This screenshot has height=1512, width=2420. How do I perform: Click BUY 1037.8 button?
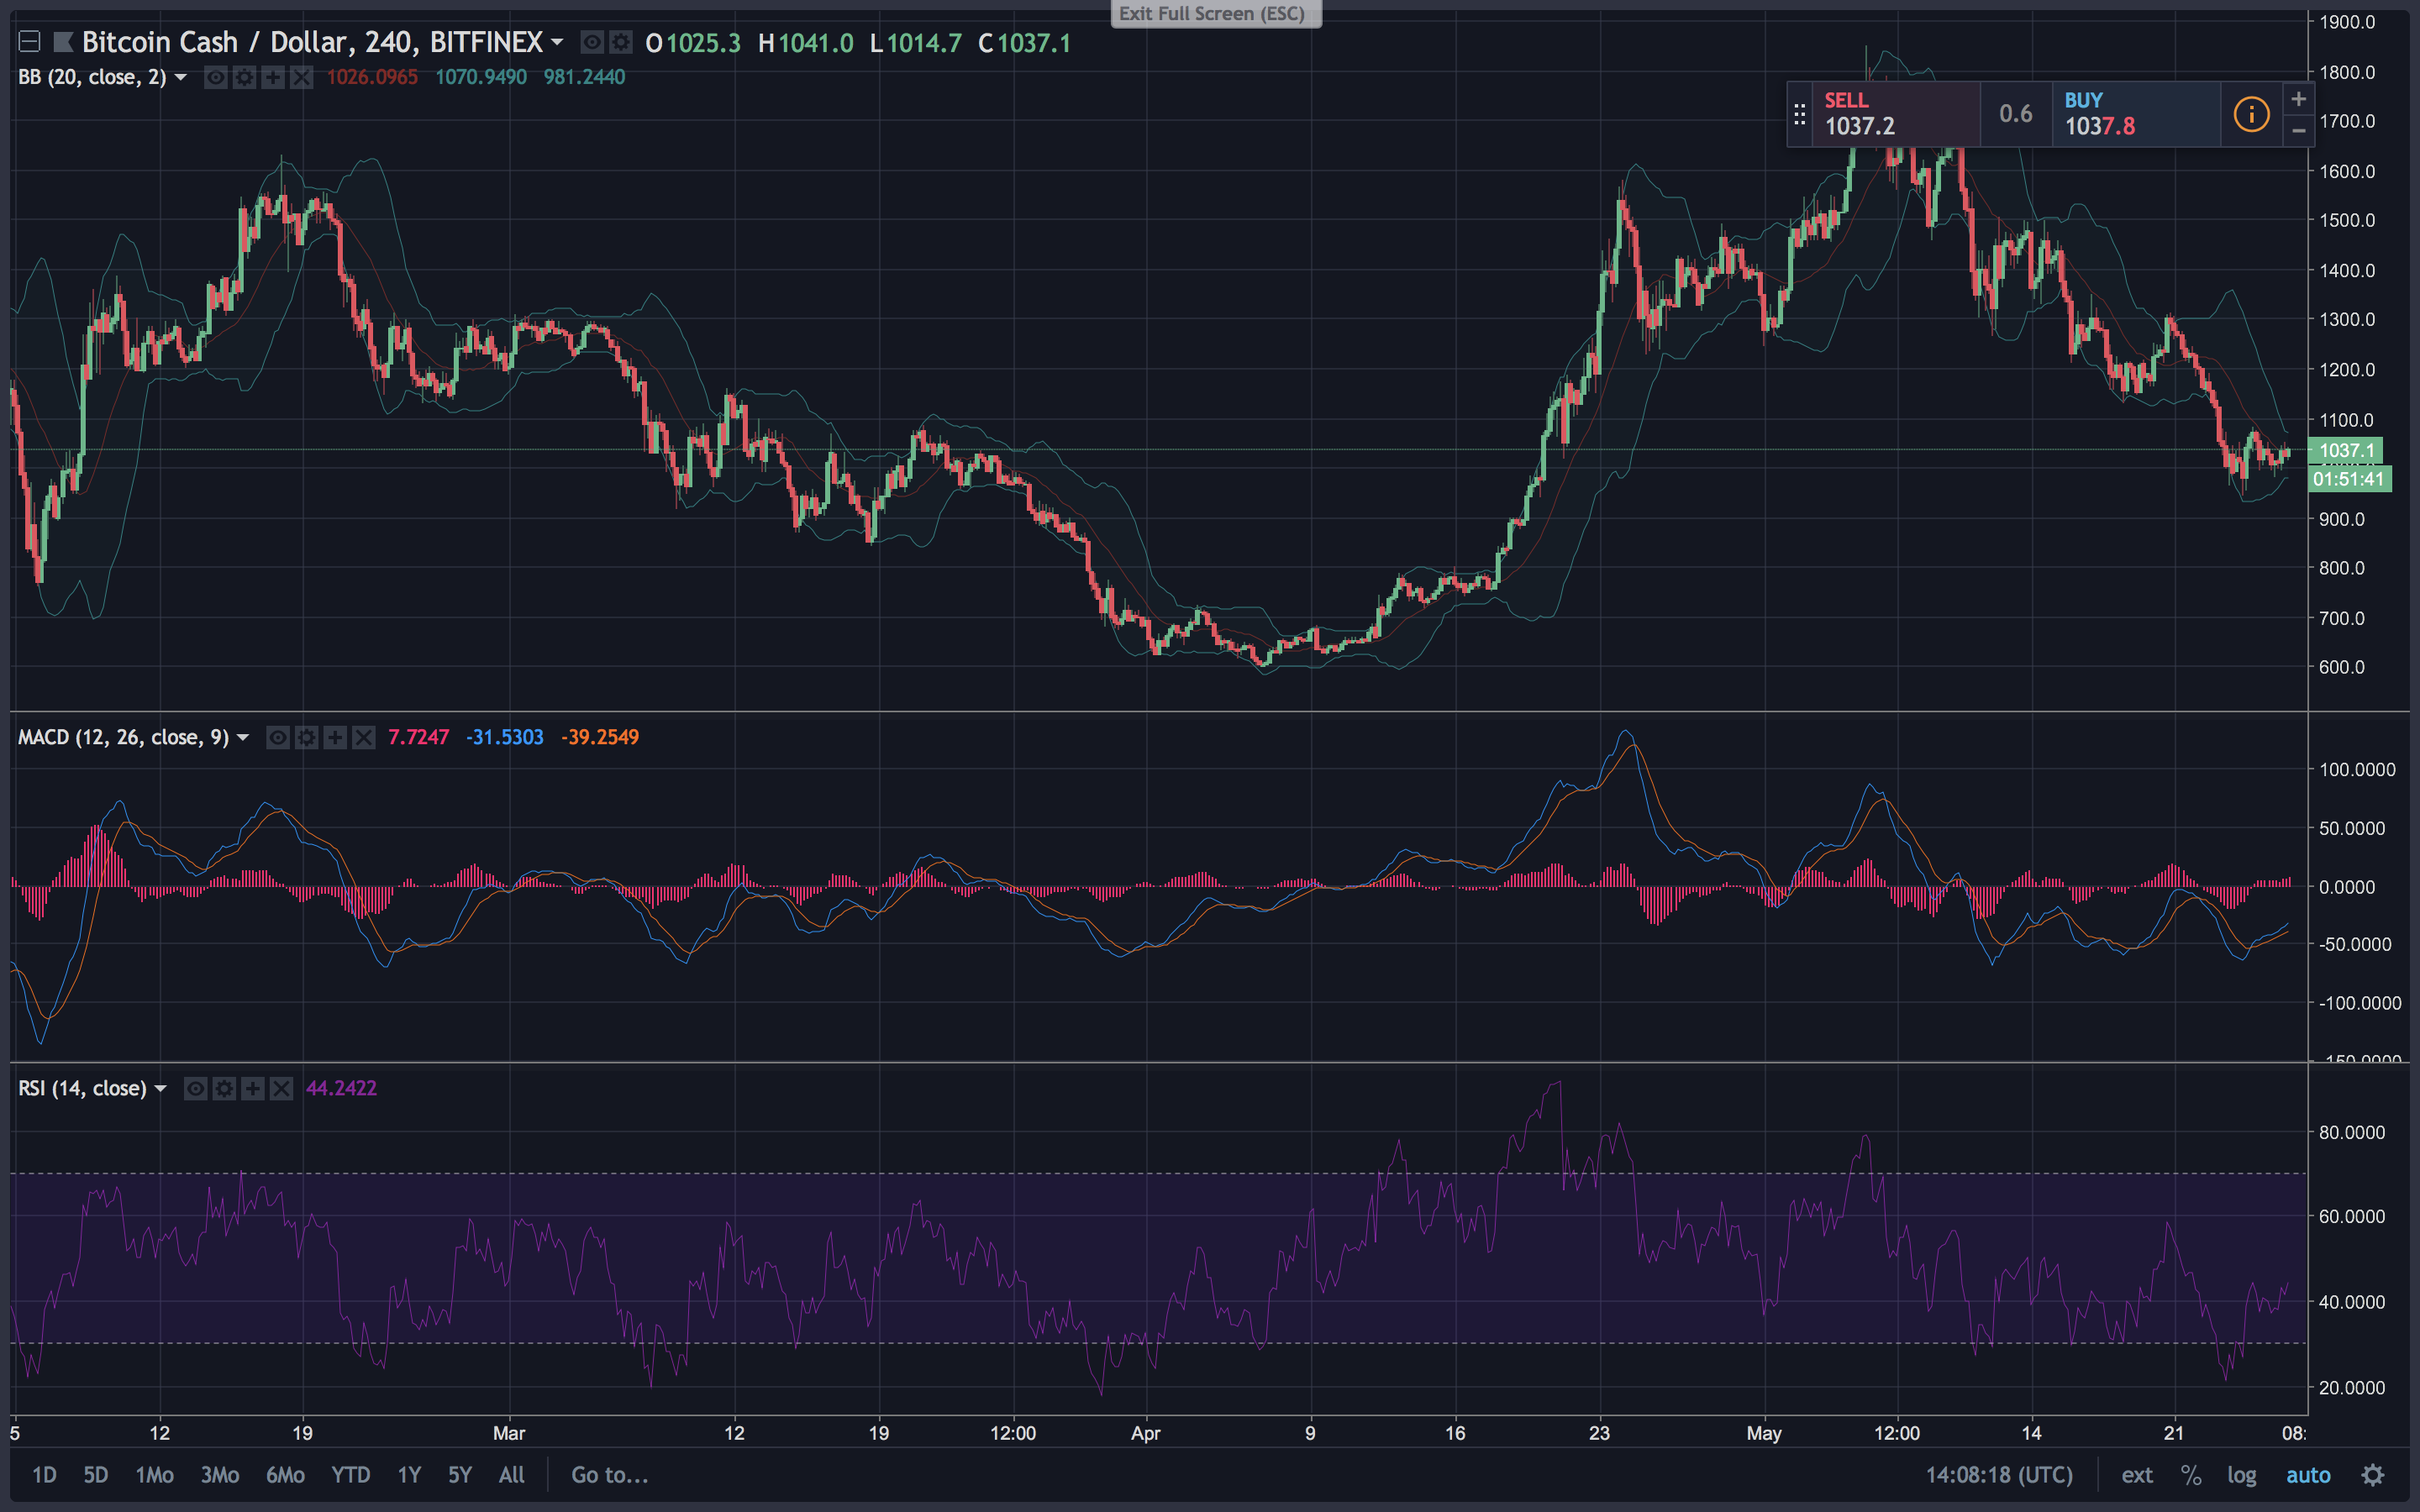coord(2136,114)
